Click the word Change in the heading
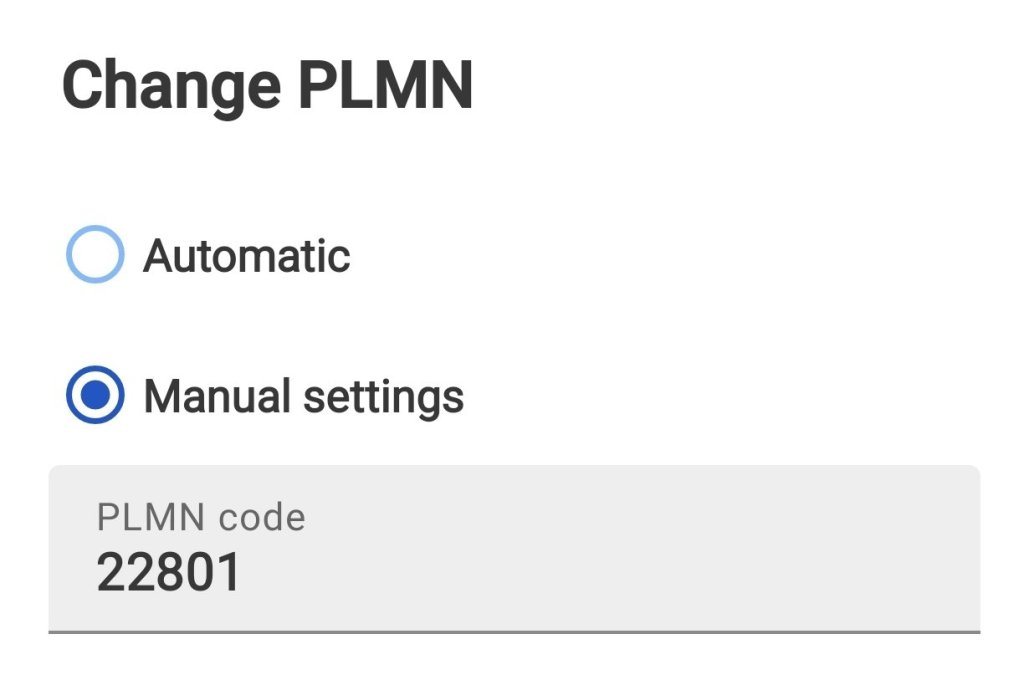This screenshot has width=1024, height=680. (x=171, y=86)
